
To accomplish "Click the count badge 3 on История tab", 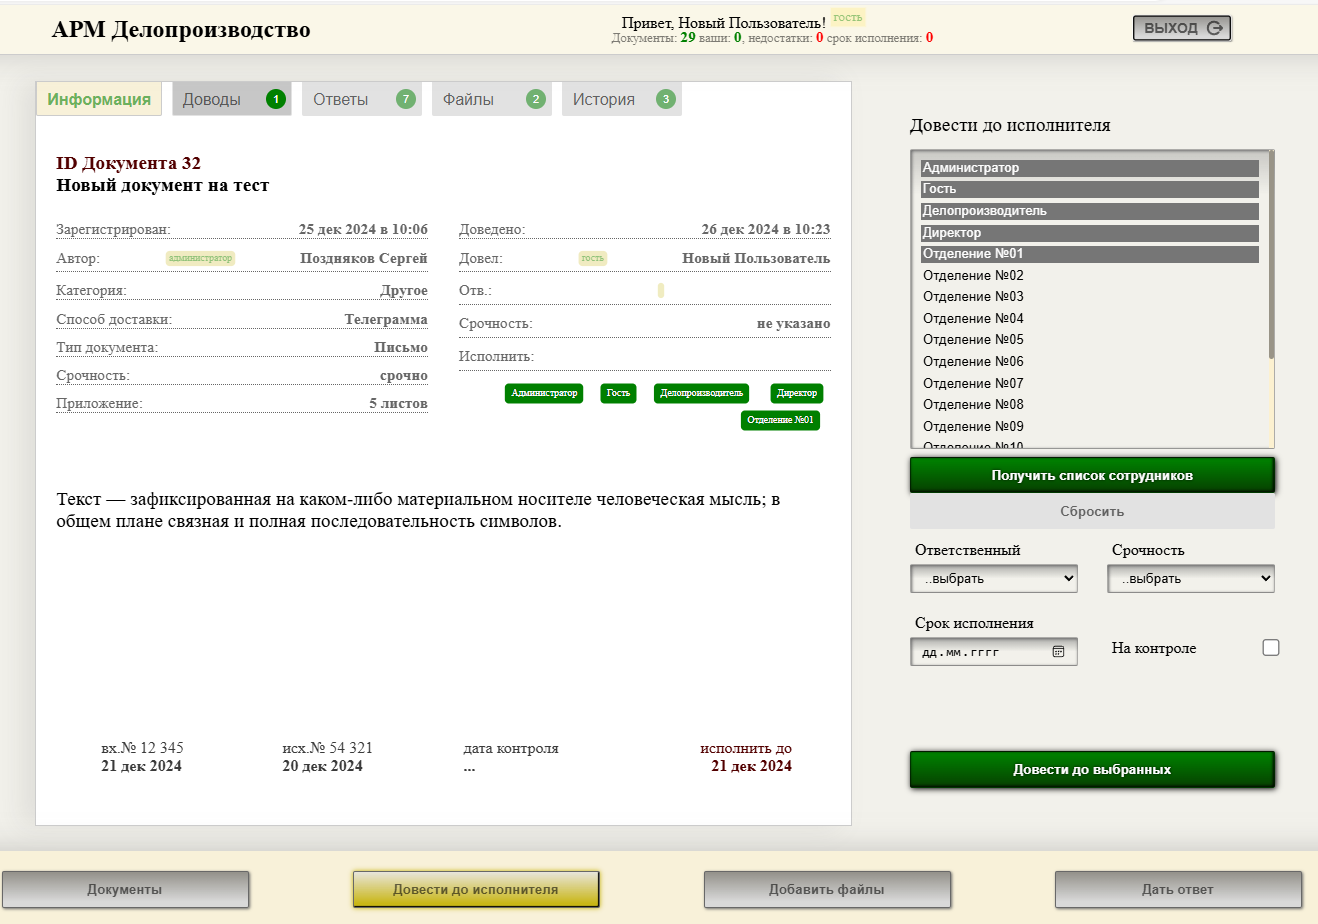I will 666,99.
